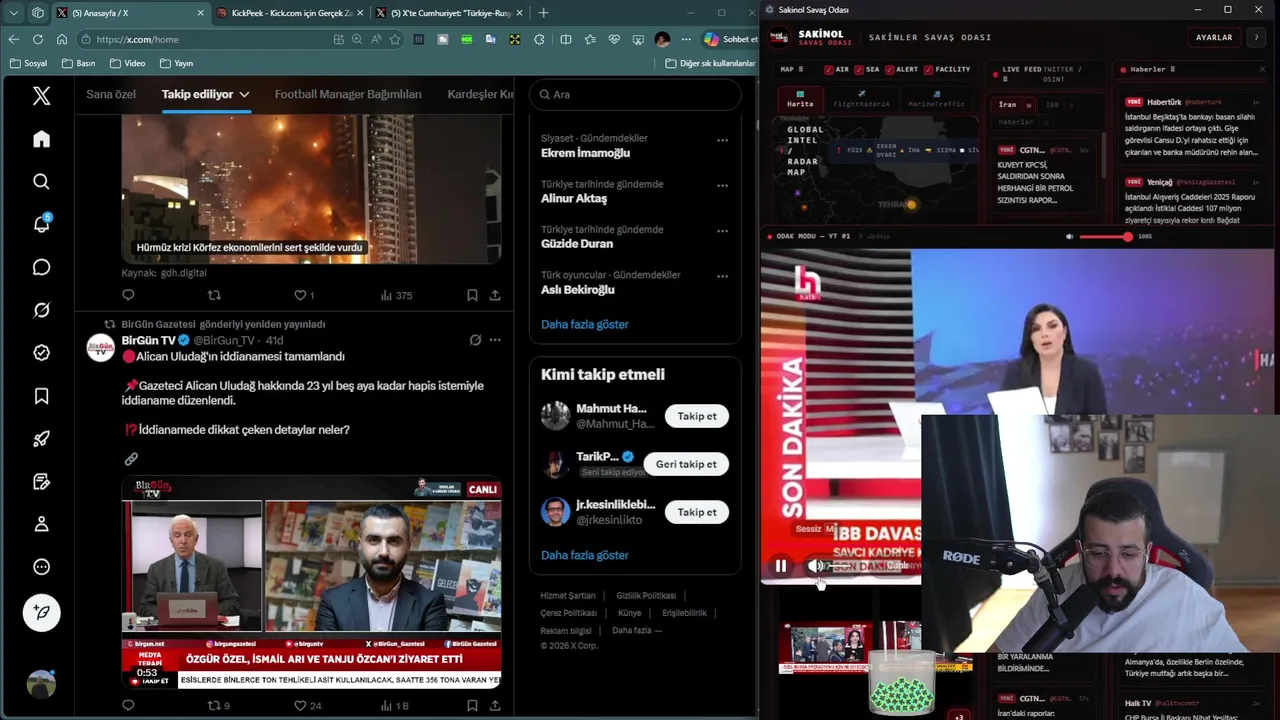
Task: Open the Gizlilik Politikası link
Action: pos(646,595)
